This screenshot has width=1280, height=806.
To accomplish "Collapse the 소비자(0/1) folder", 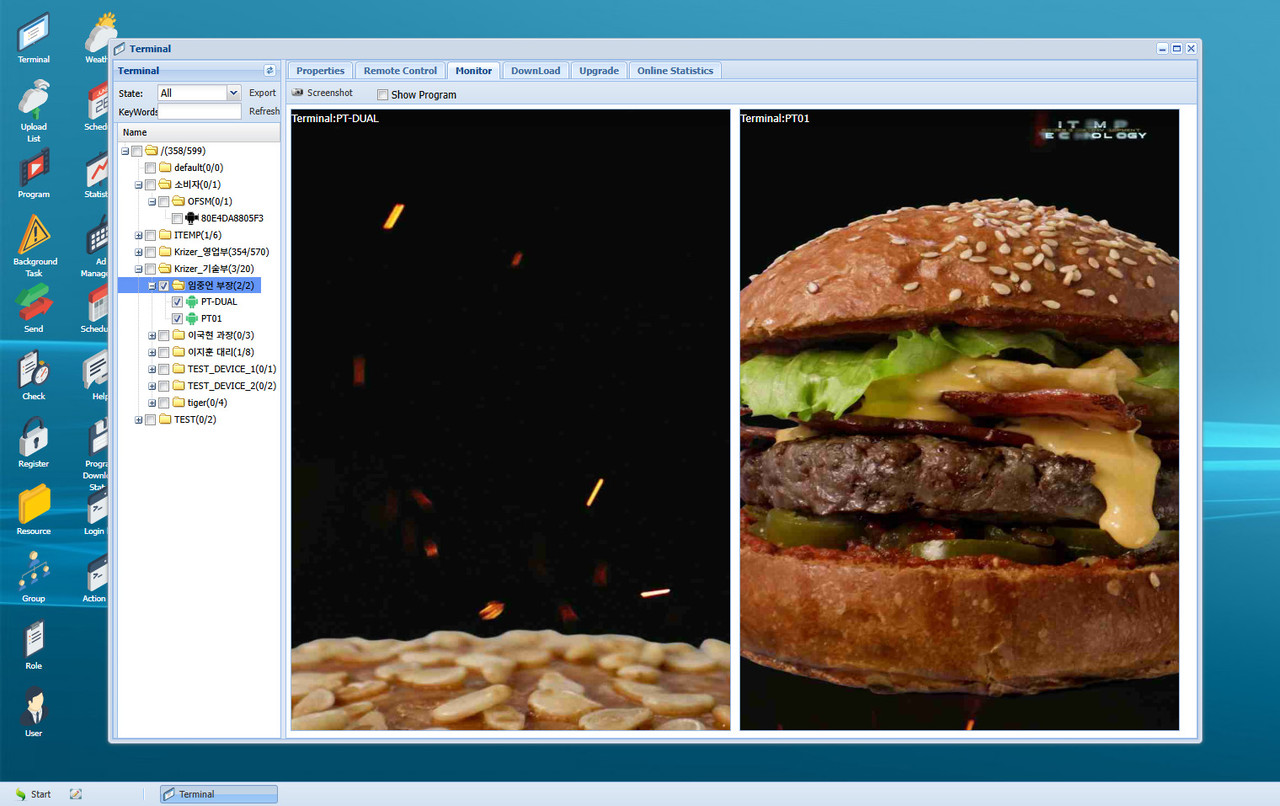I will coord(139,185).
